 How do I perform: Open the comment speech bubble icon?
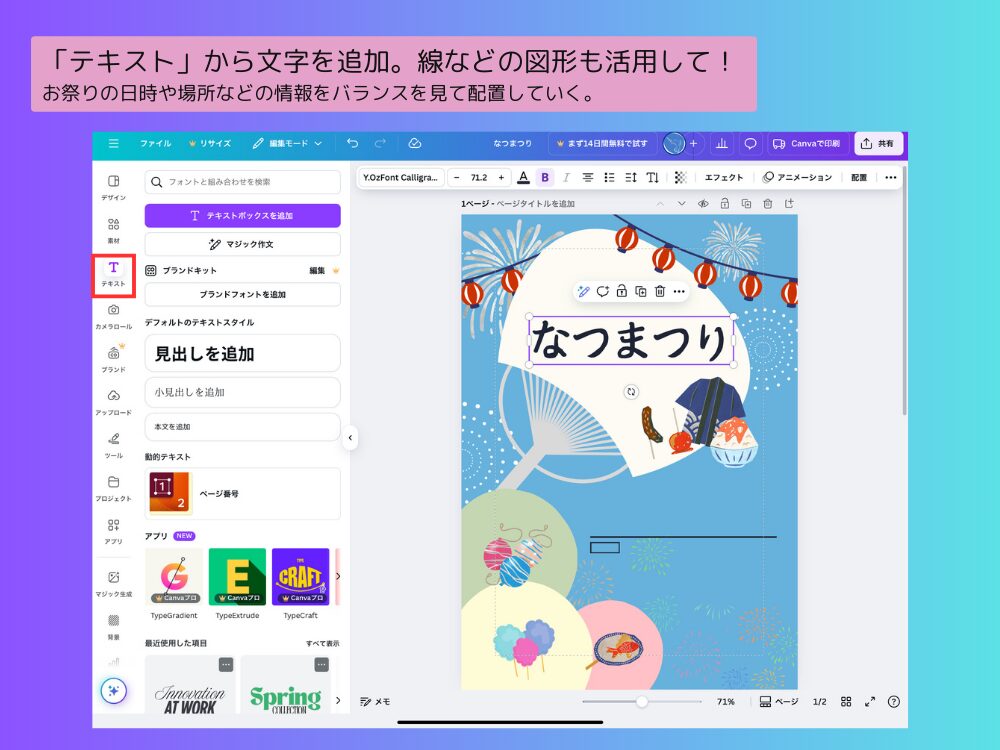pyautogui.click(x=750, y=143)
